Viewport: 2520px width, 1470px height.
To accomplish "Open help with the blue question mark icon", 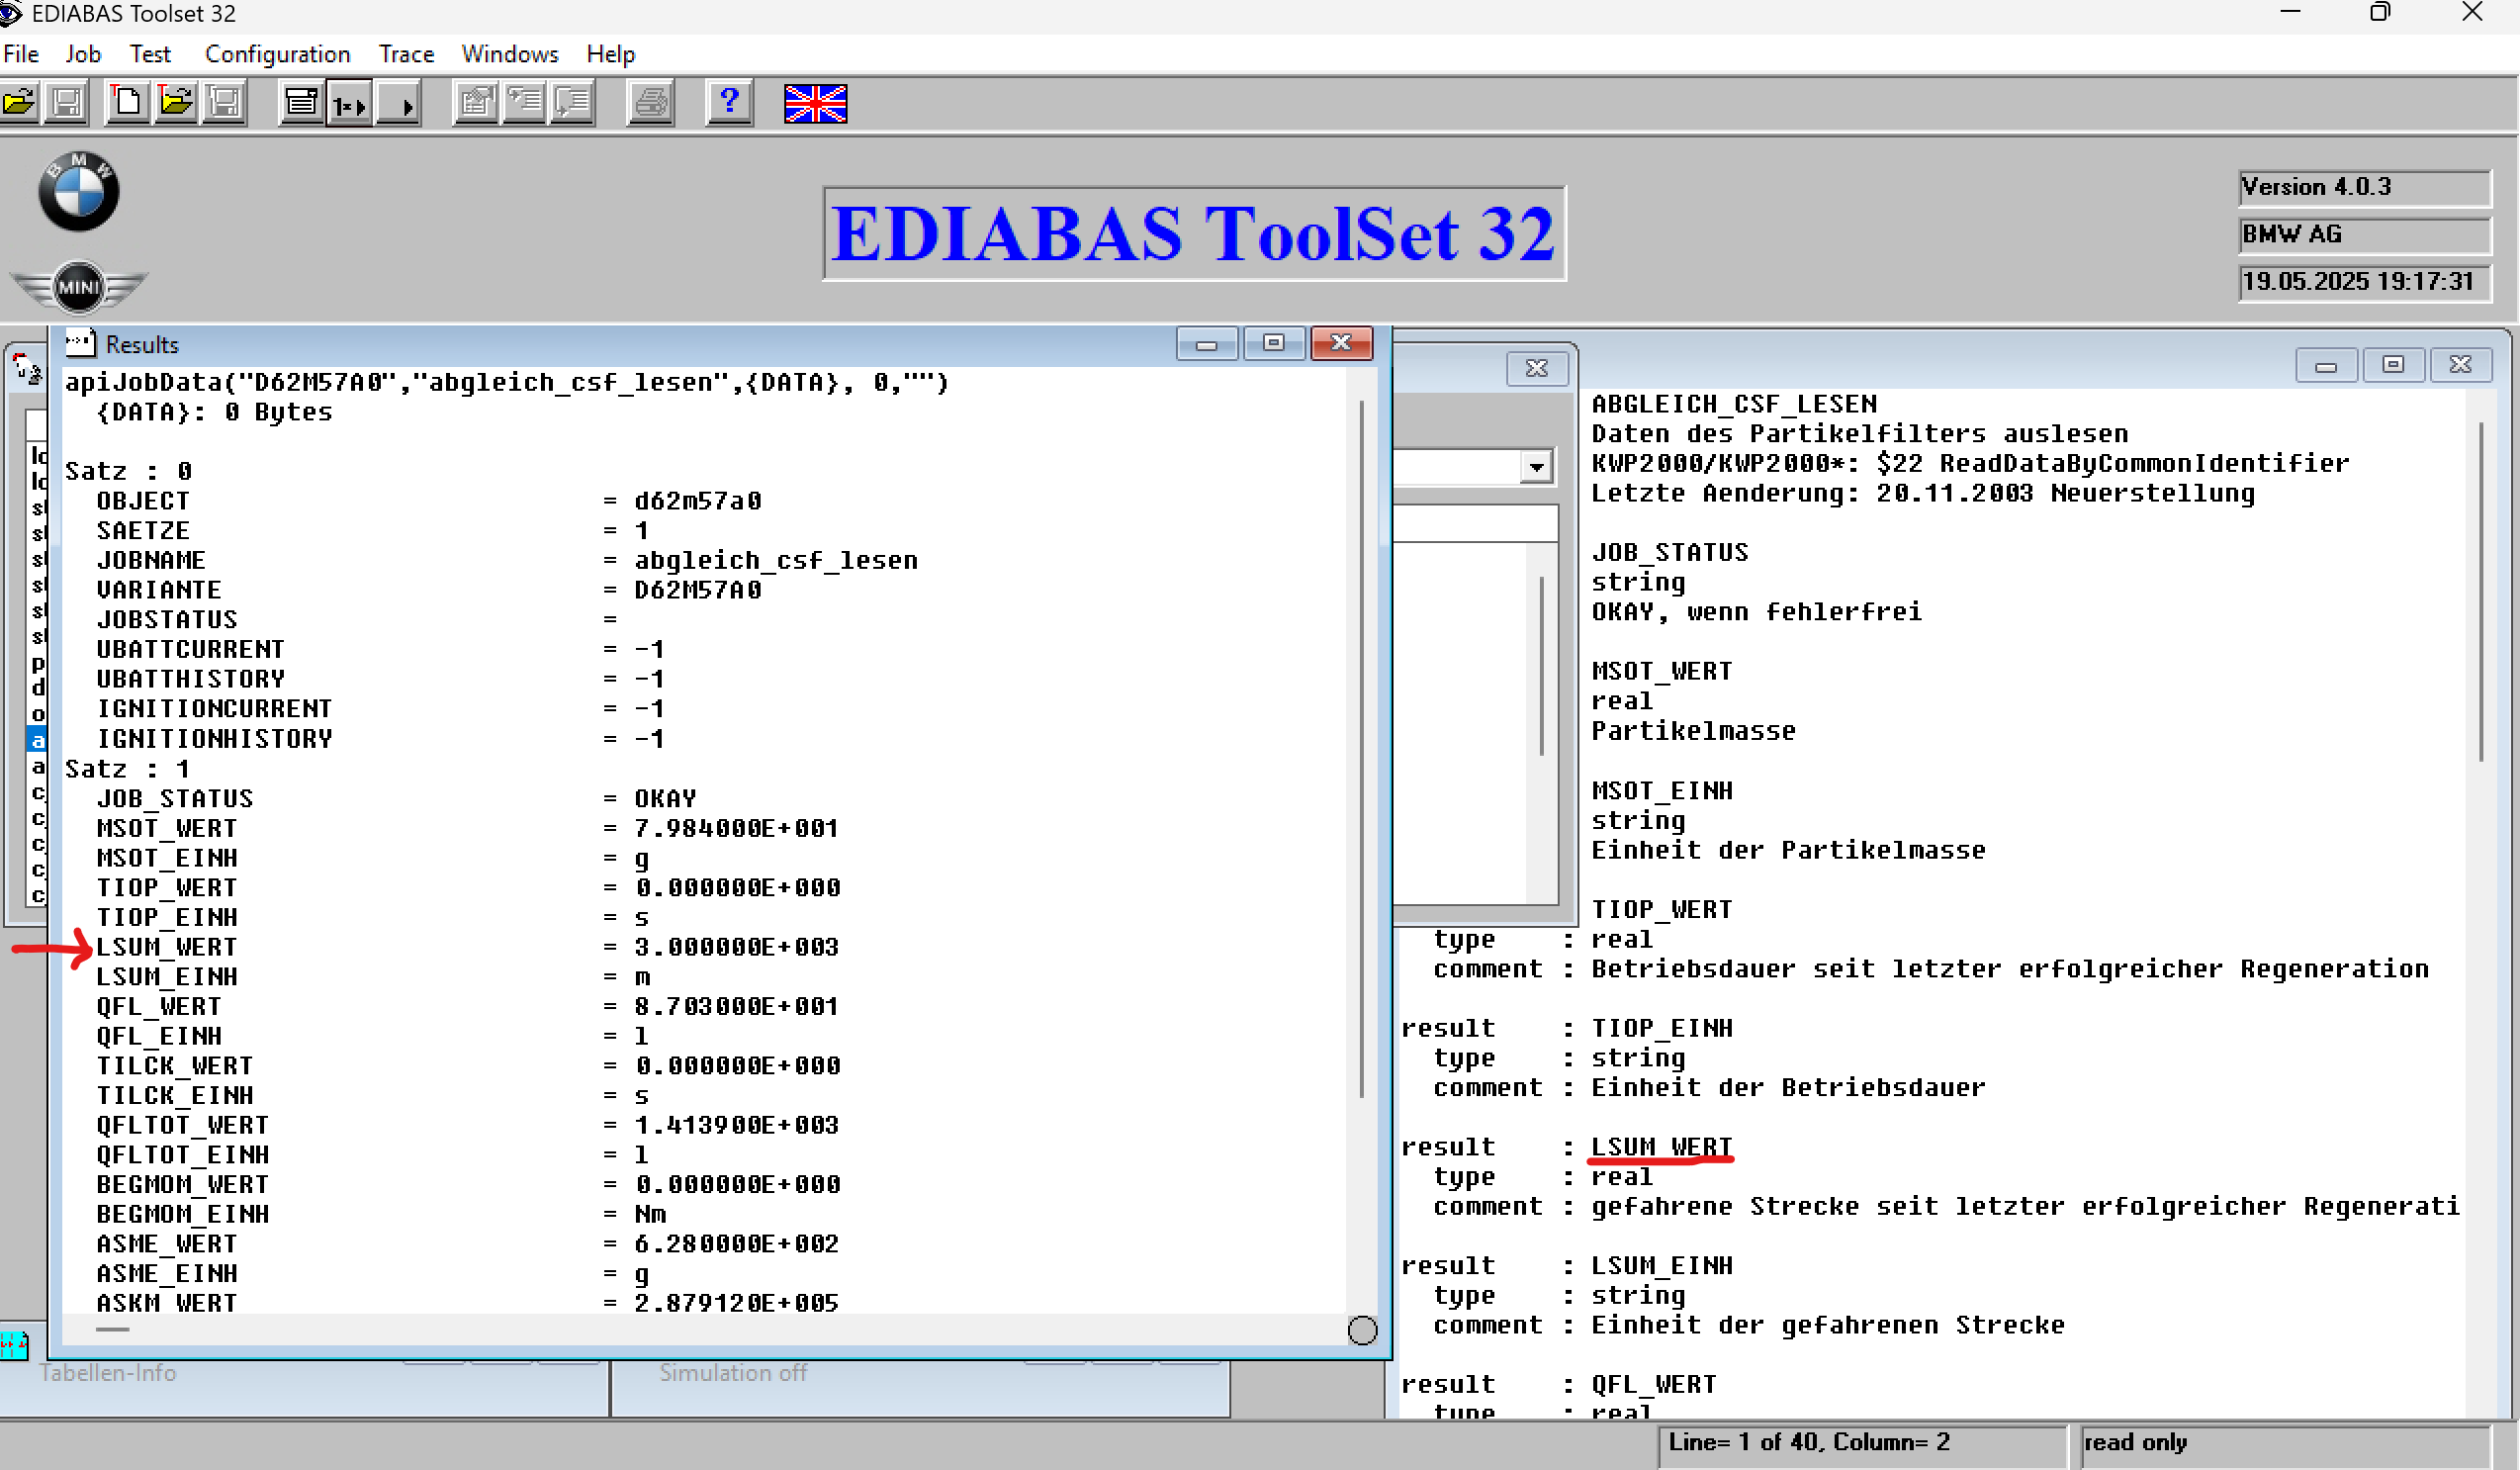I will click(x=730, y=103).
